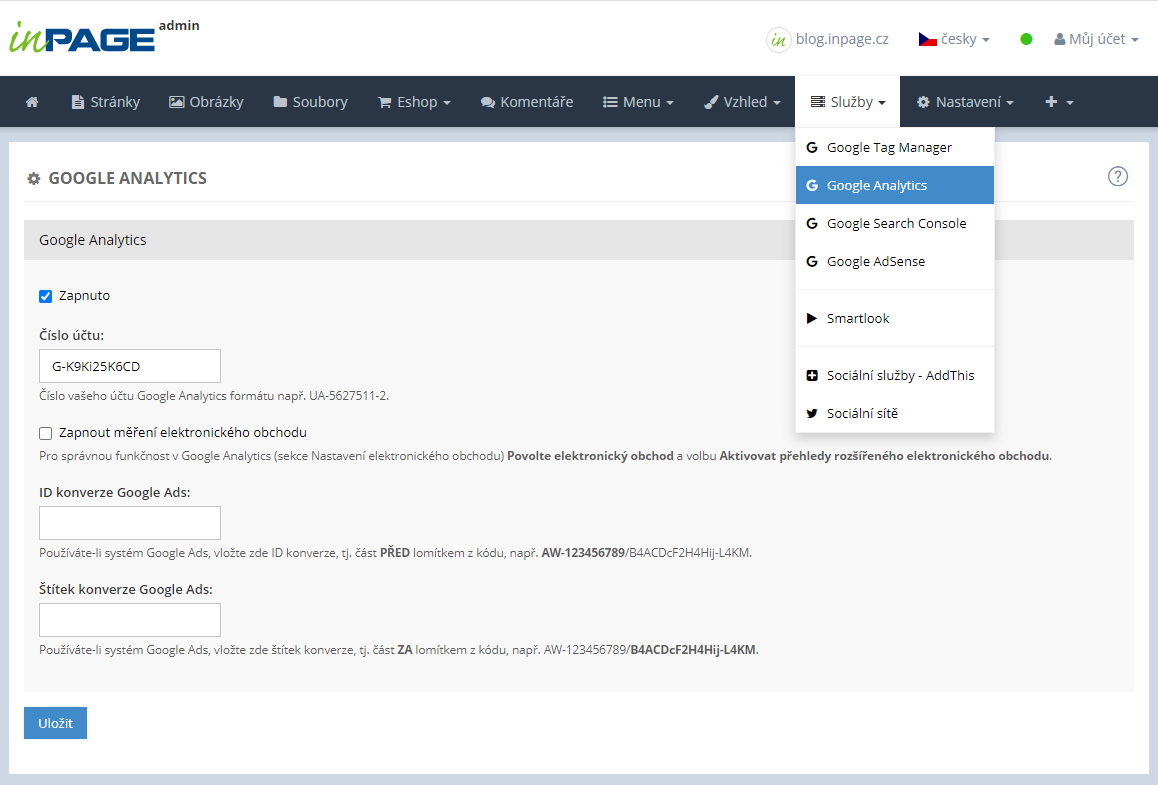Click the home icon in navbar
This screenshot has width=1158, height=785.
click(32, 102)
